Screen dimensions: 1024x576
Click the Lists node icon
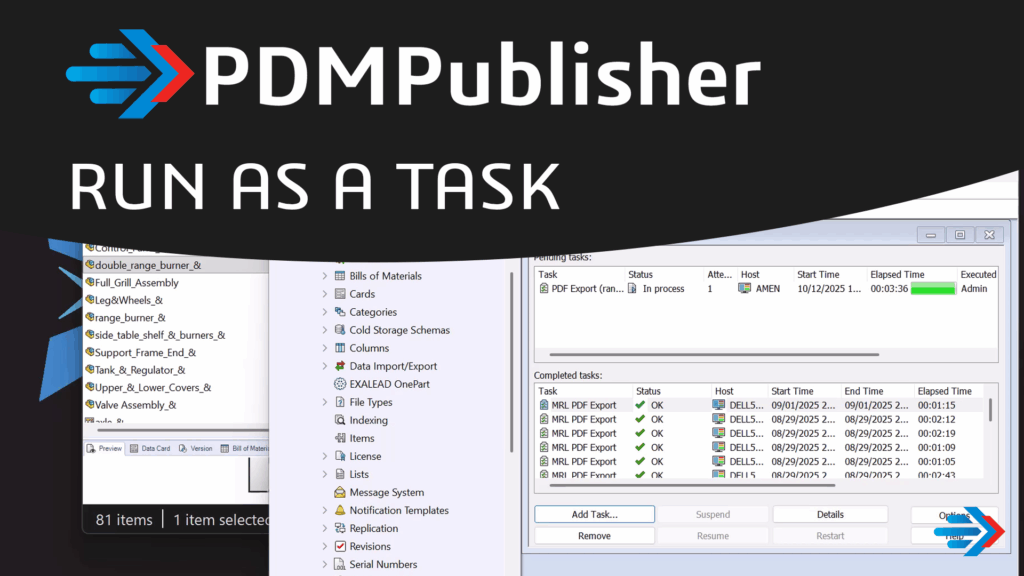pyautogui.click(x=340, y=474)
